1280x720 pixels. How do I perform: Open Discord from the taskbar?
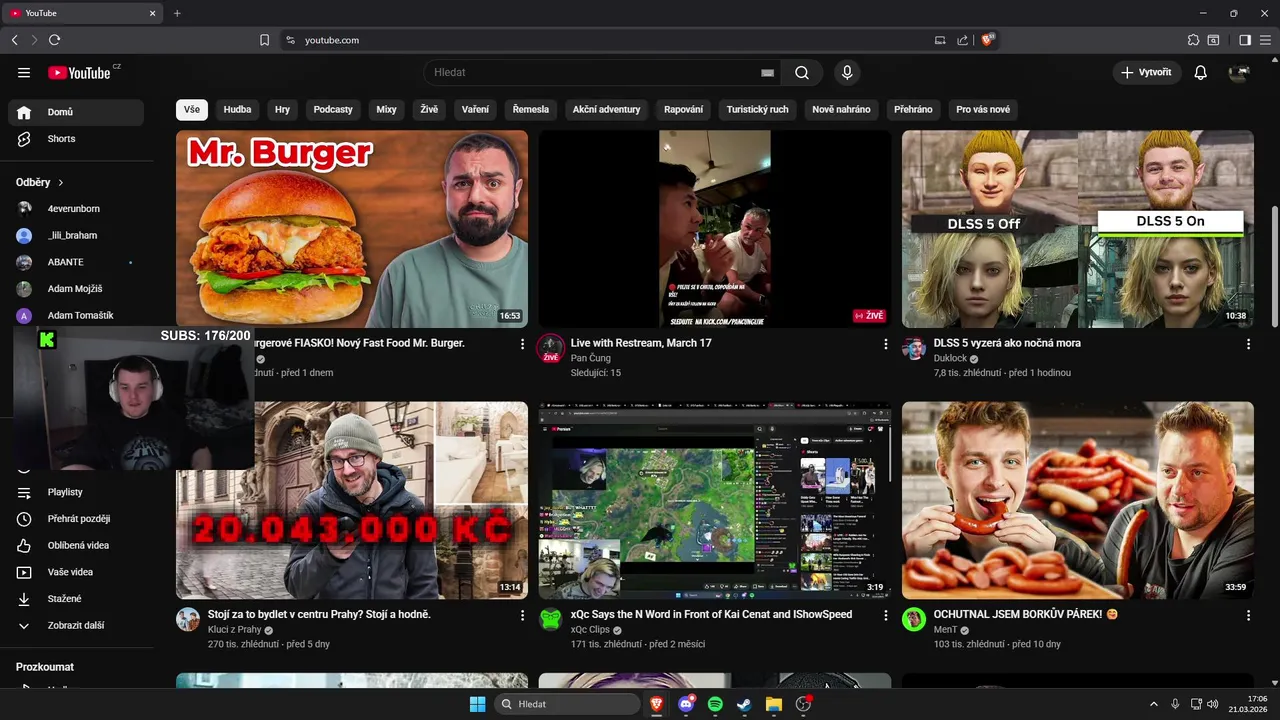coord(686,704)
